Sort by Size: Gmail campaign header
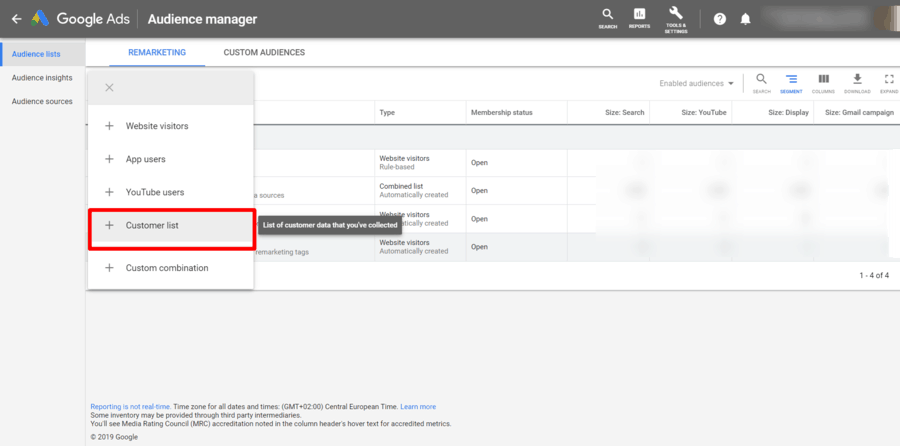 tap(859, 113)
